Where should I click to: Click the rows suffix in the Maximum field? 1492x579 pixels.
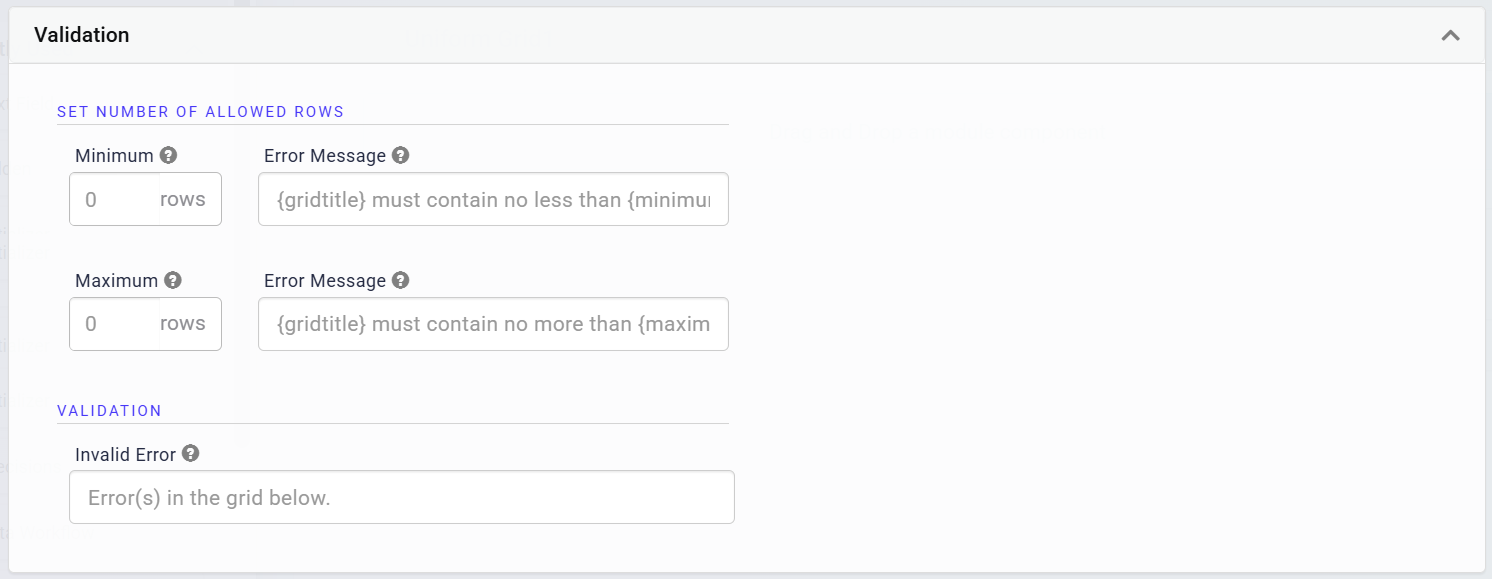pos(182,324)
